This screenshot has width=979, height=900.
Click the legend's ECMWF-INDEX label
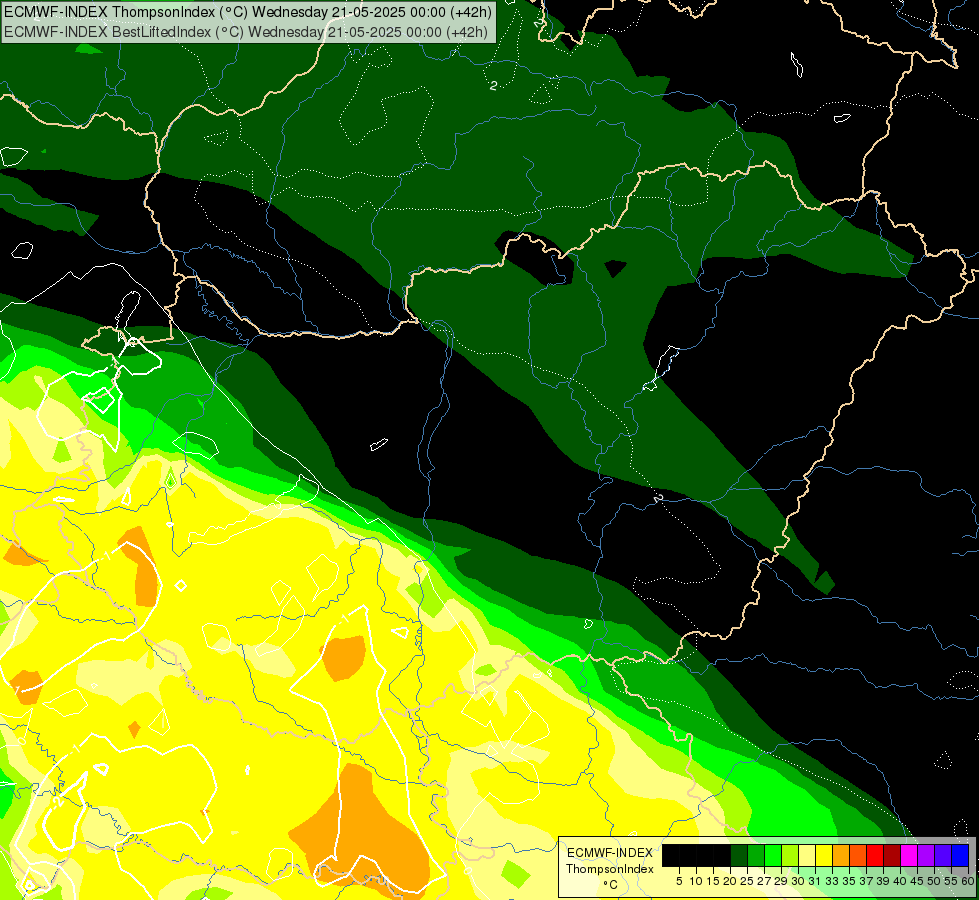point(610,853)
